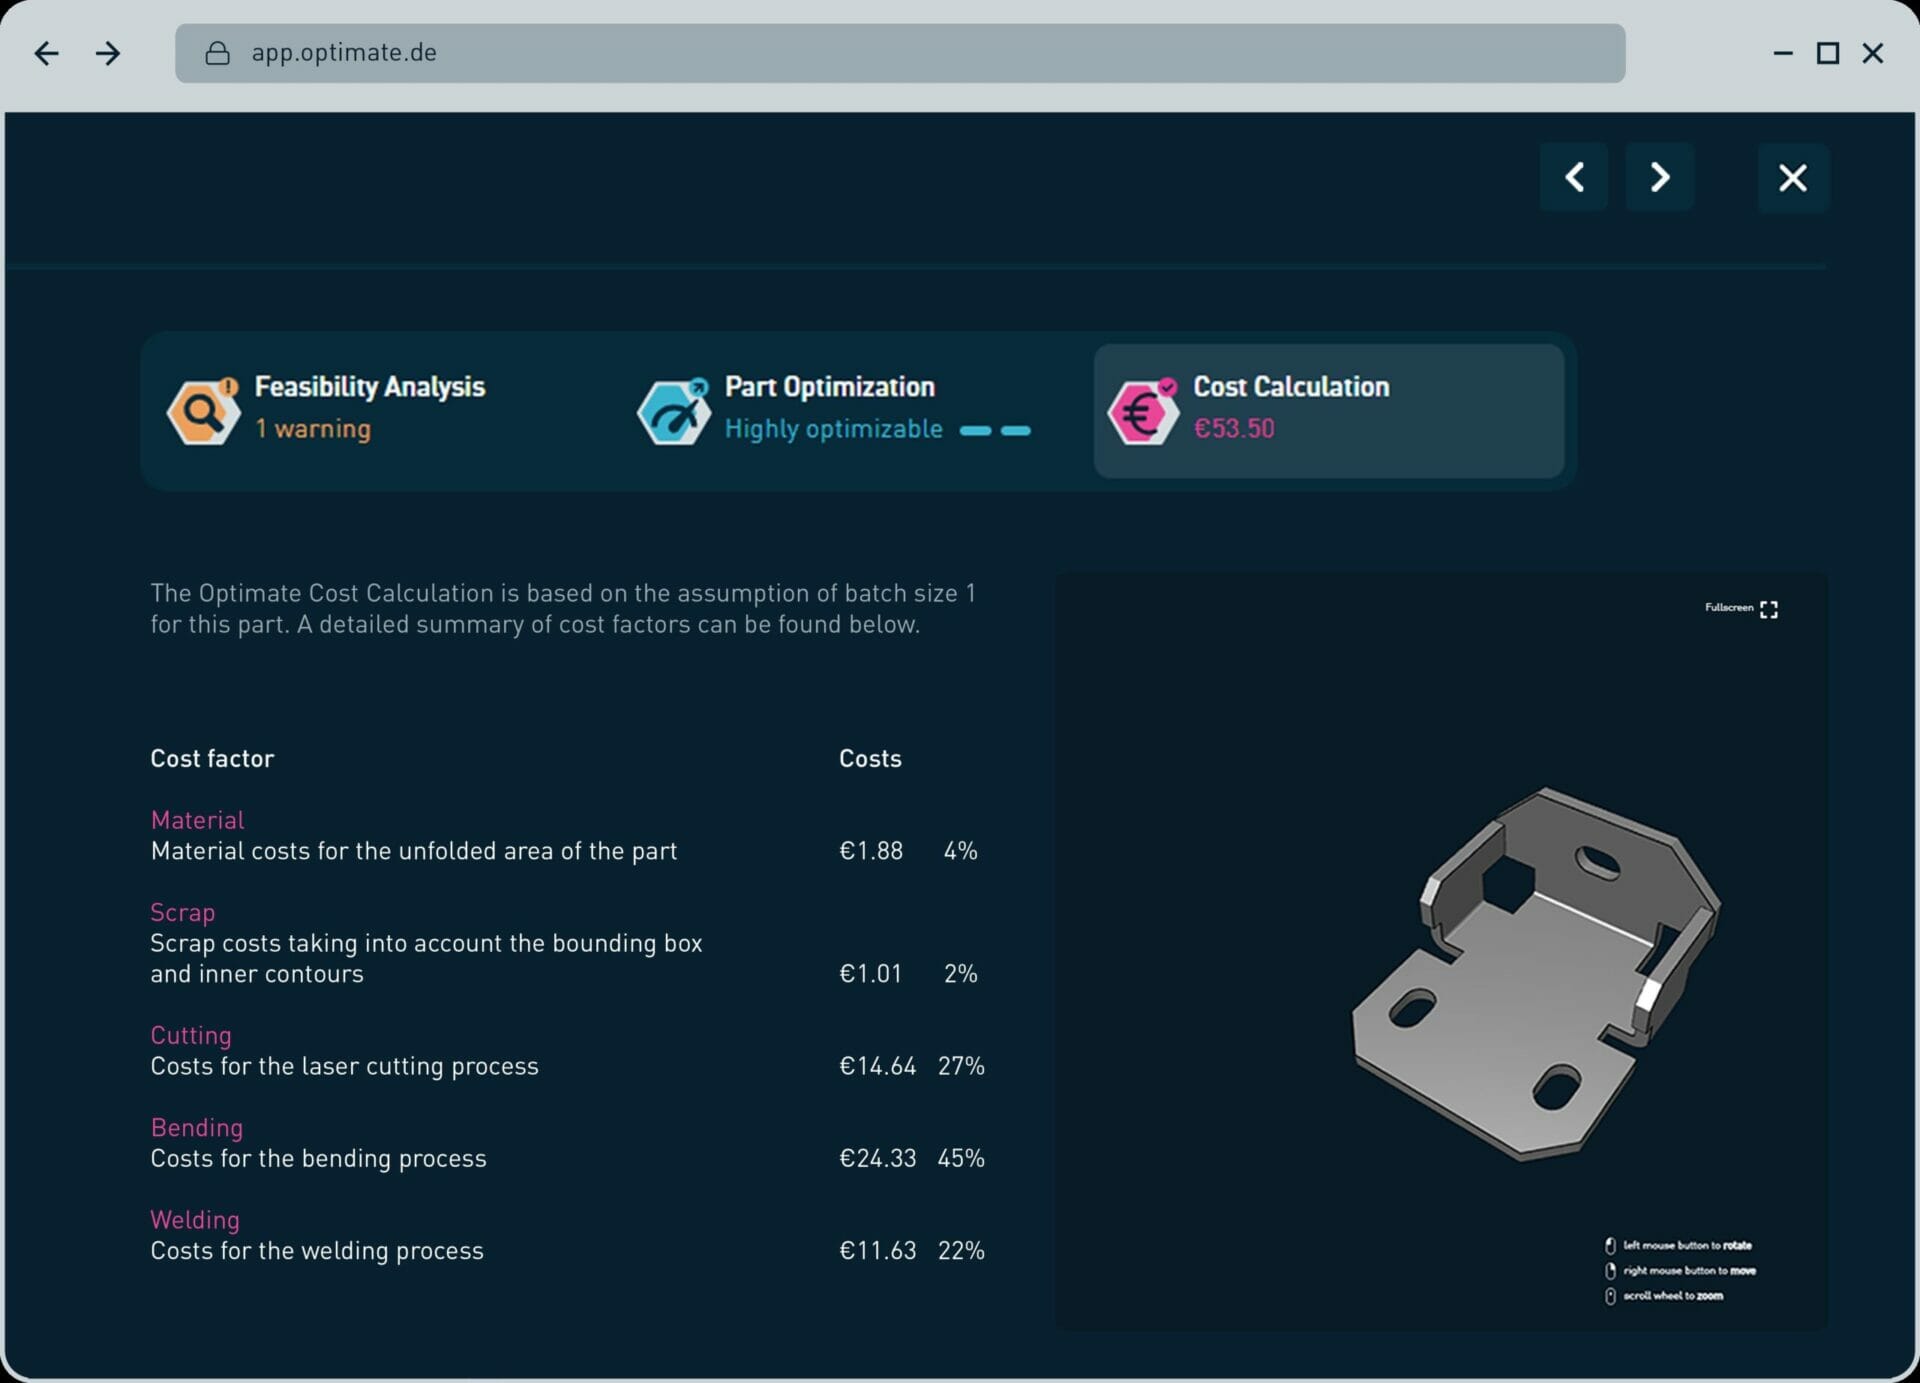Image resolution: width=1920 pixels, height=1383 pixels.
Task: Open the Part Optimization tab
Action: click(x=829, y=387)
